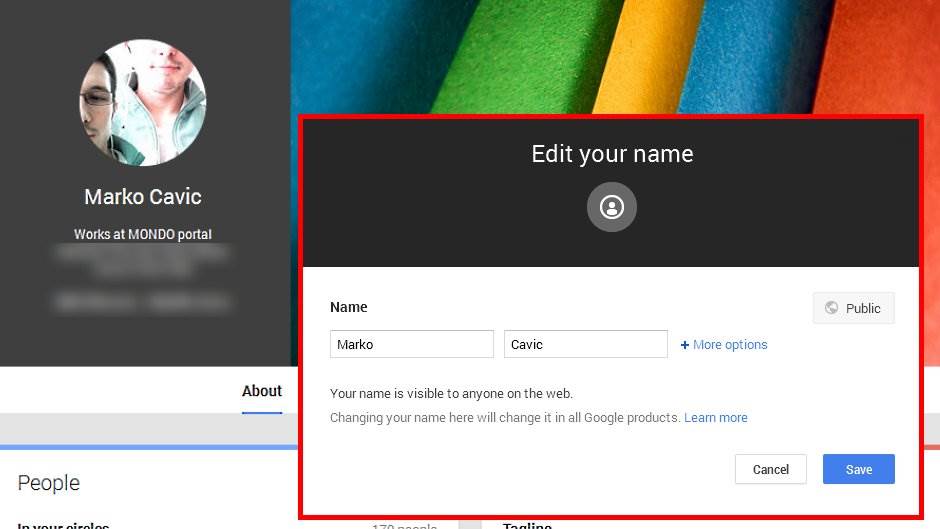Click the globe icon on Public button
Screen dimensions: 940x529
tap(831, 308)
